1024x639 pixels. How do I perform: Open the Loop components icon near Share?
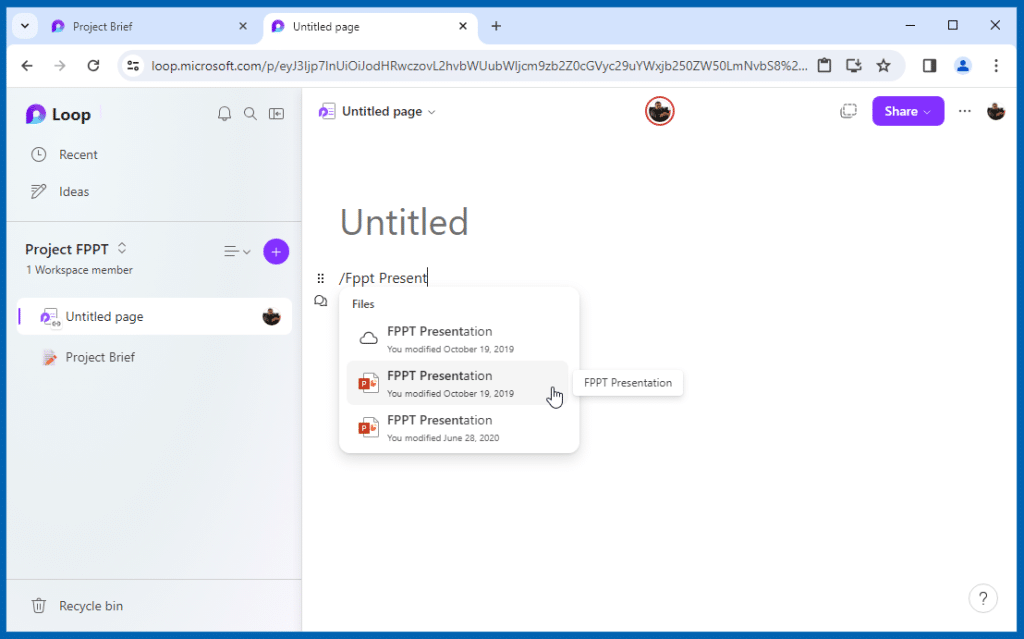[x=849, y=111]
